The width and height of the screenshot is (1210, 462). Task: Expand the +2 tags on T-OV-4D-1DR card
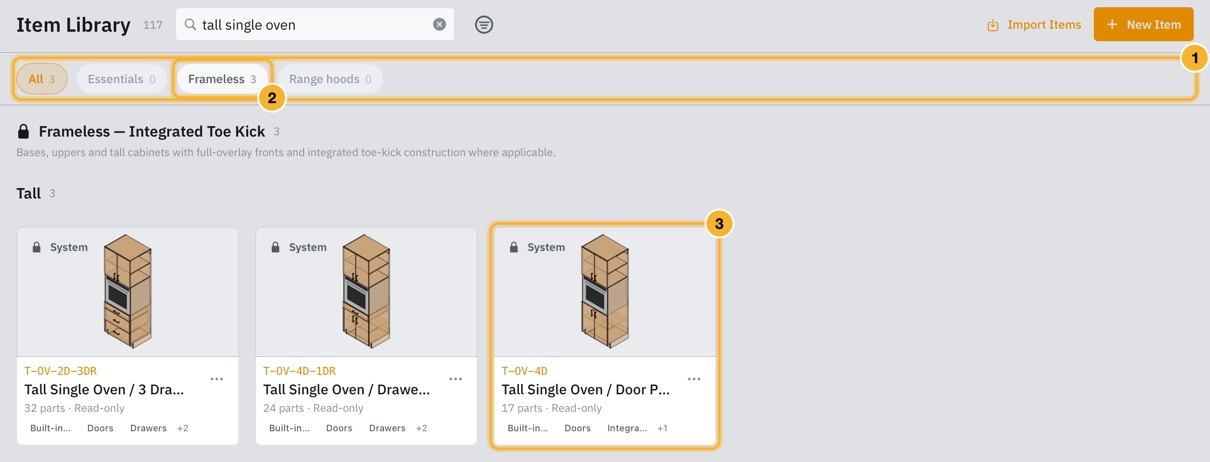click(422, 428)
